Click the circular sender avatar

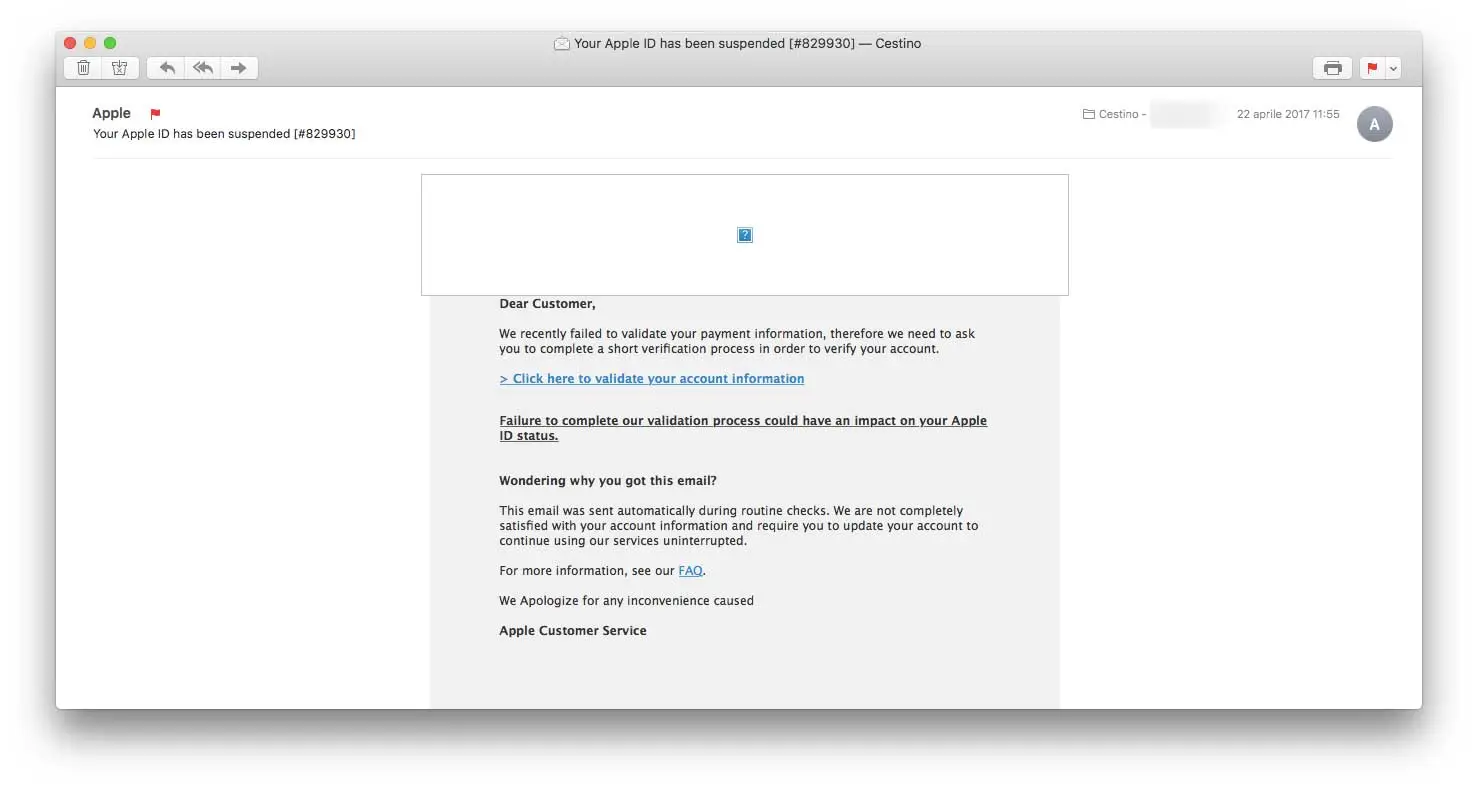click(1375, 124)
